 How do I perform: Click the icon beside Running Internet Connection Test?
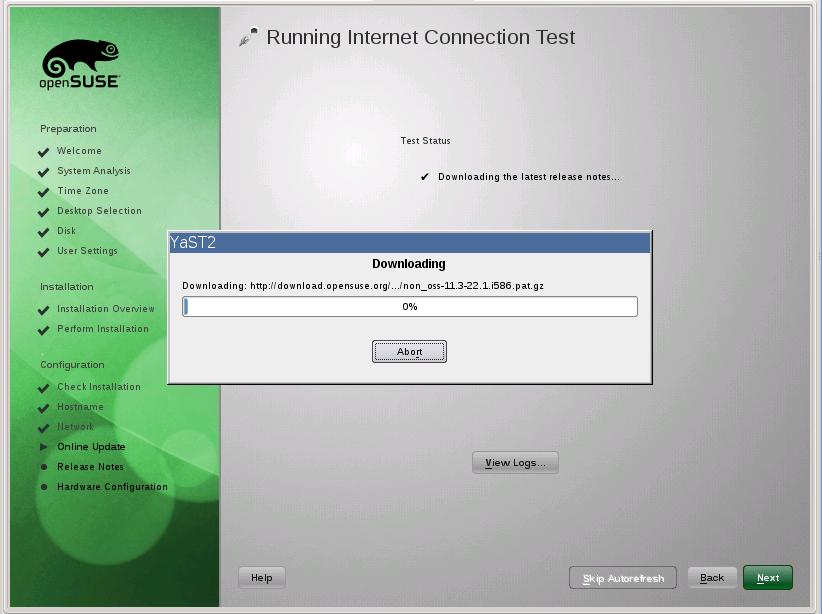[249, 38]
